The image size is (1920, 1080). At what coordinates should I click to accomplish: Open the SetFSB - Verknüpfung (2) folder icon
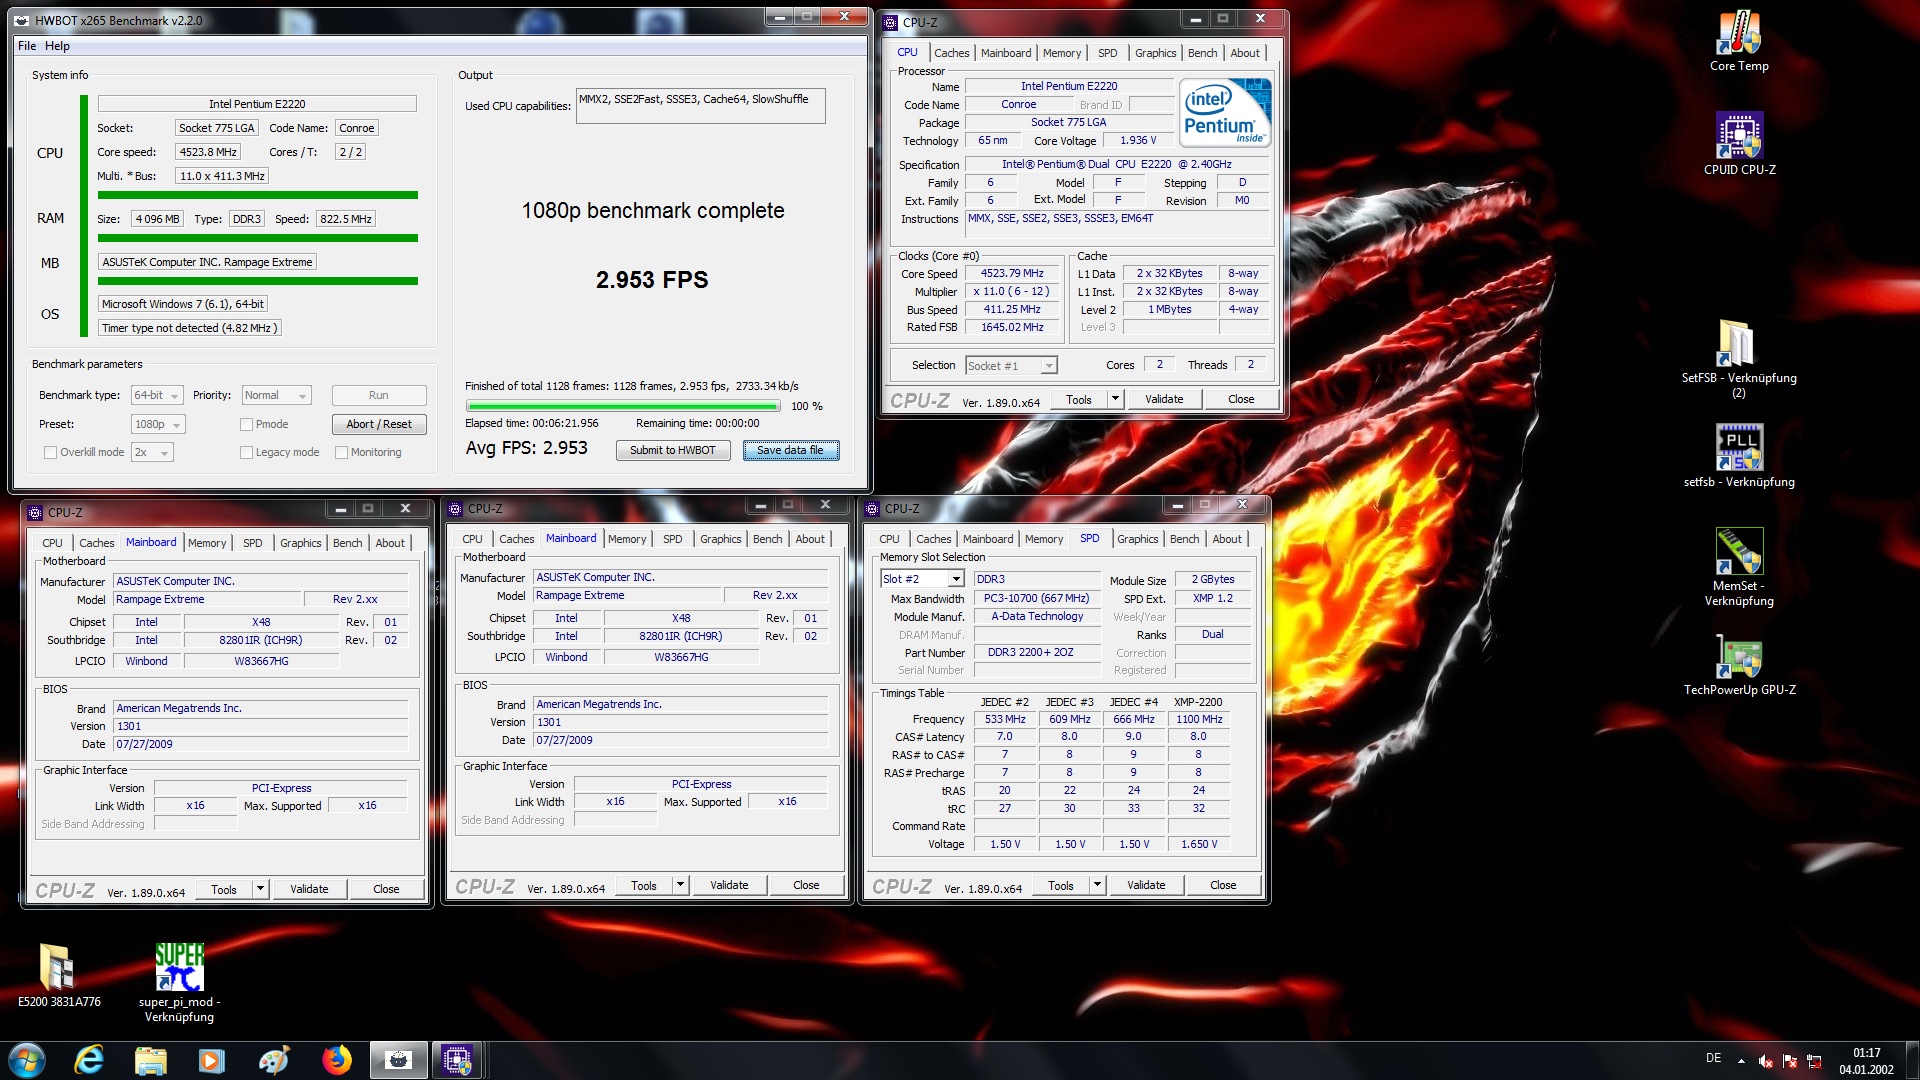[1739, 344]
